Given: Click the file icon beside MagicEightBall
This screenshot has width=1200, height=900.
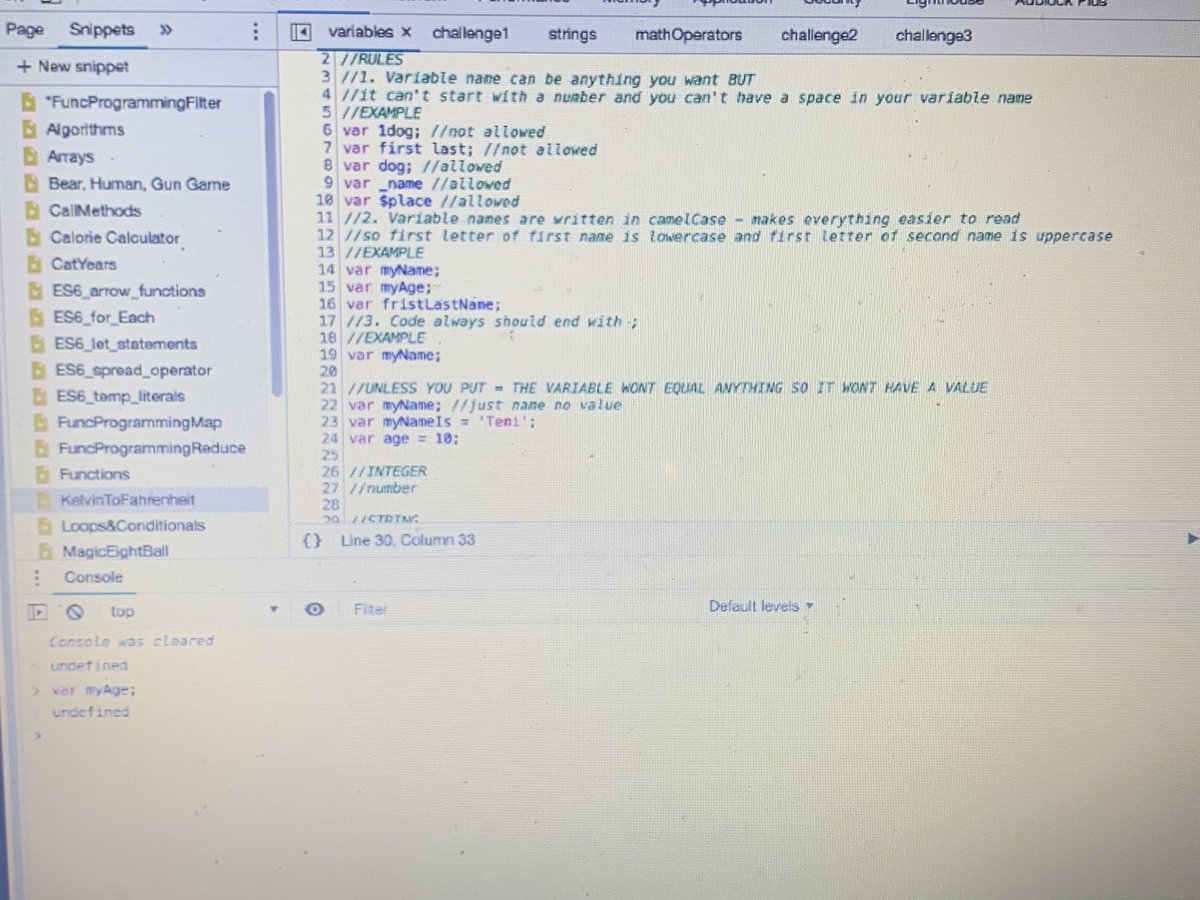Looking at the screenshot, I should click(x=46, y=551).
